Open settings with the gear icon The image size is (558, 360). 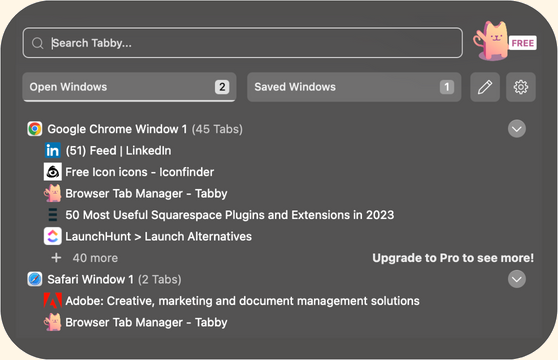tap(521, 87)
